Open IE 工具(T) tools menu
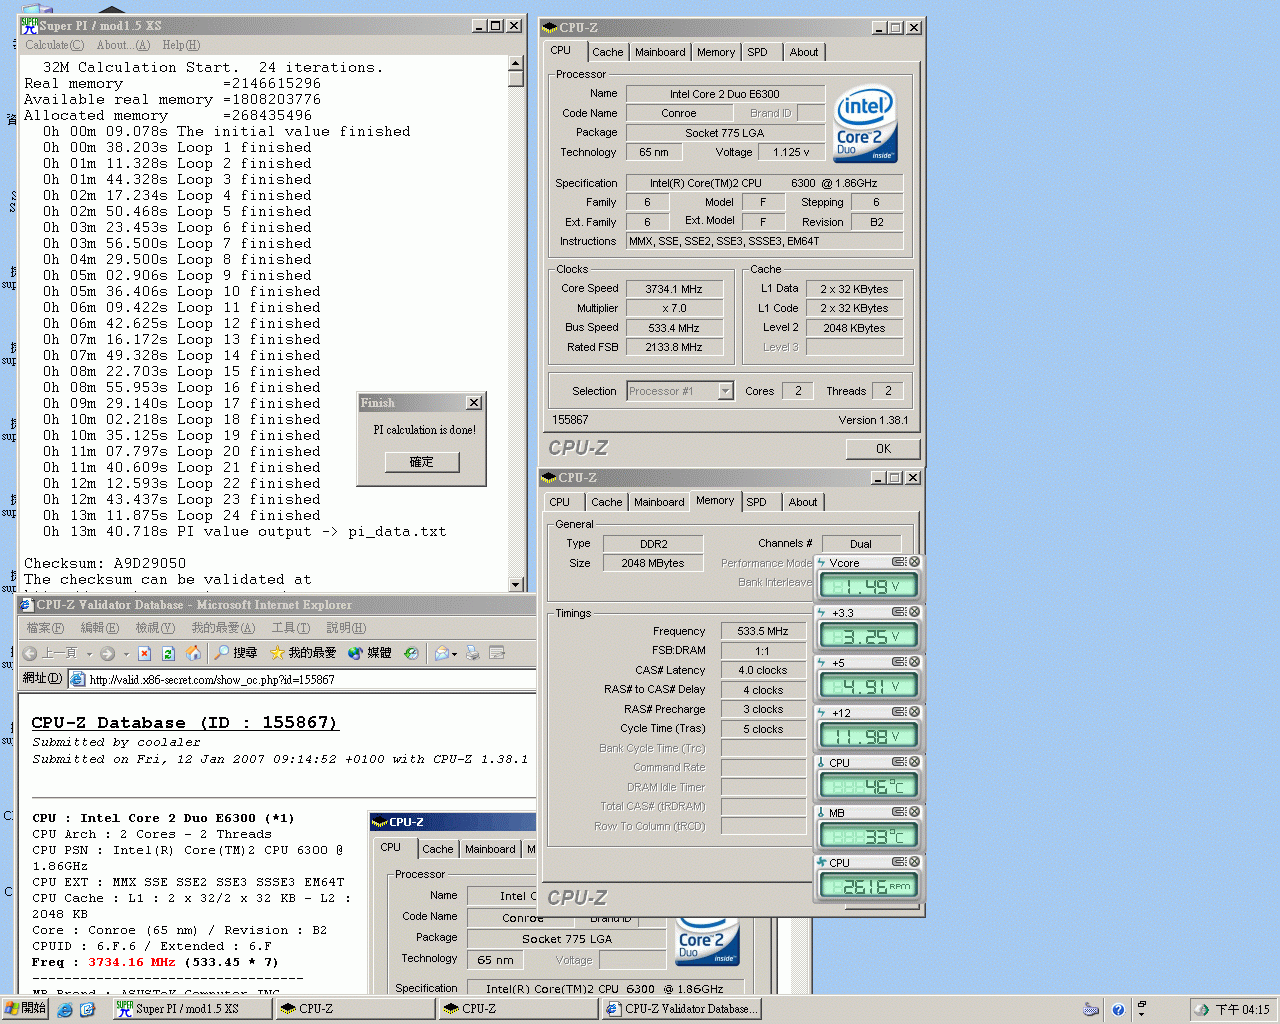This screenshot has width=1280, height=1024. click(291, 628)
